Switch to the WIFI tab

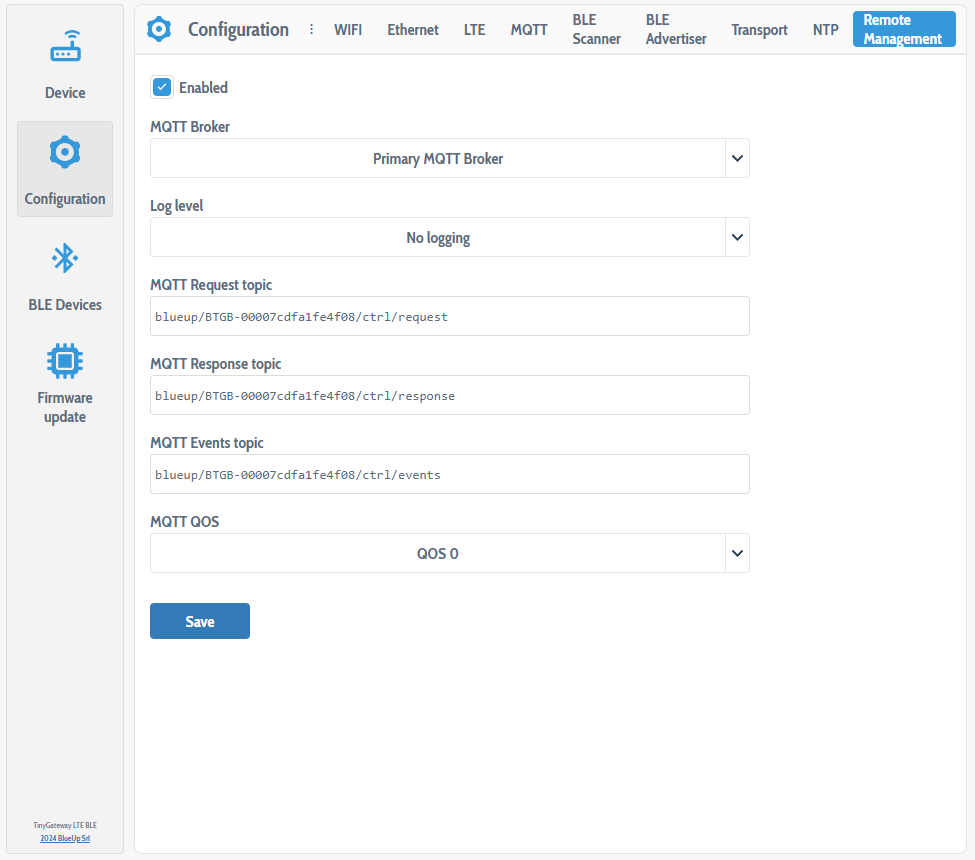point(348,29)
